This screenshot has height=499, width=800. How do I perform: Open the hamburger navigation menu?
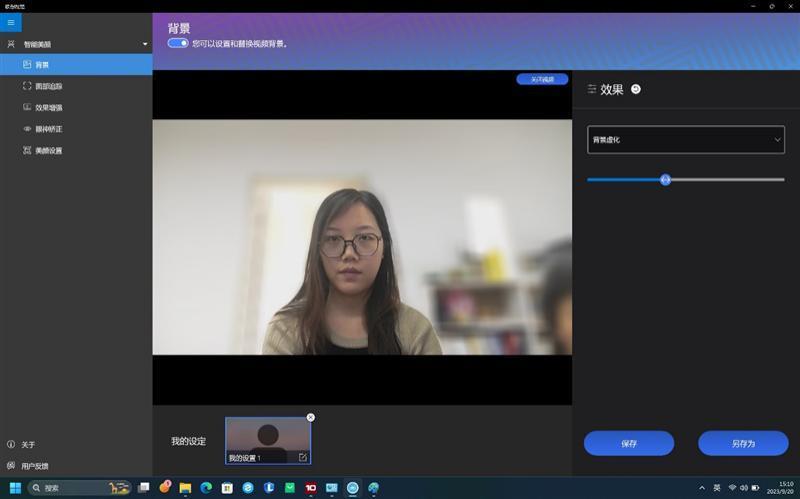click(11, 22)
